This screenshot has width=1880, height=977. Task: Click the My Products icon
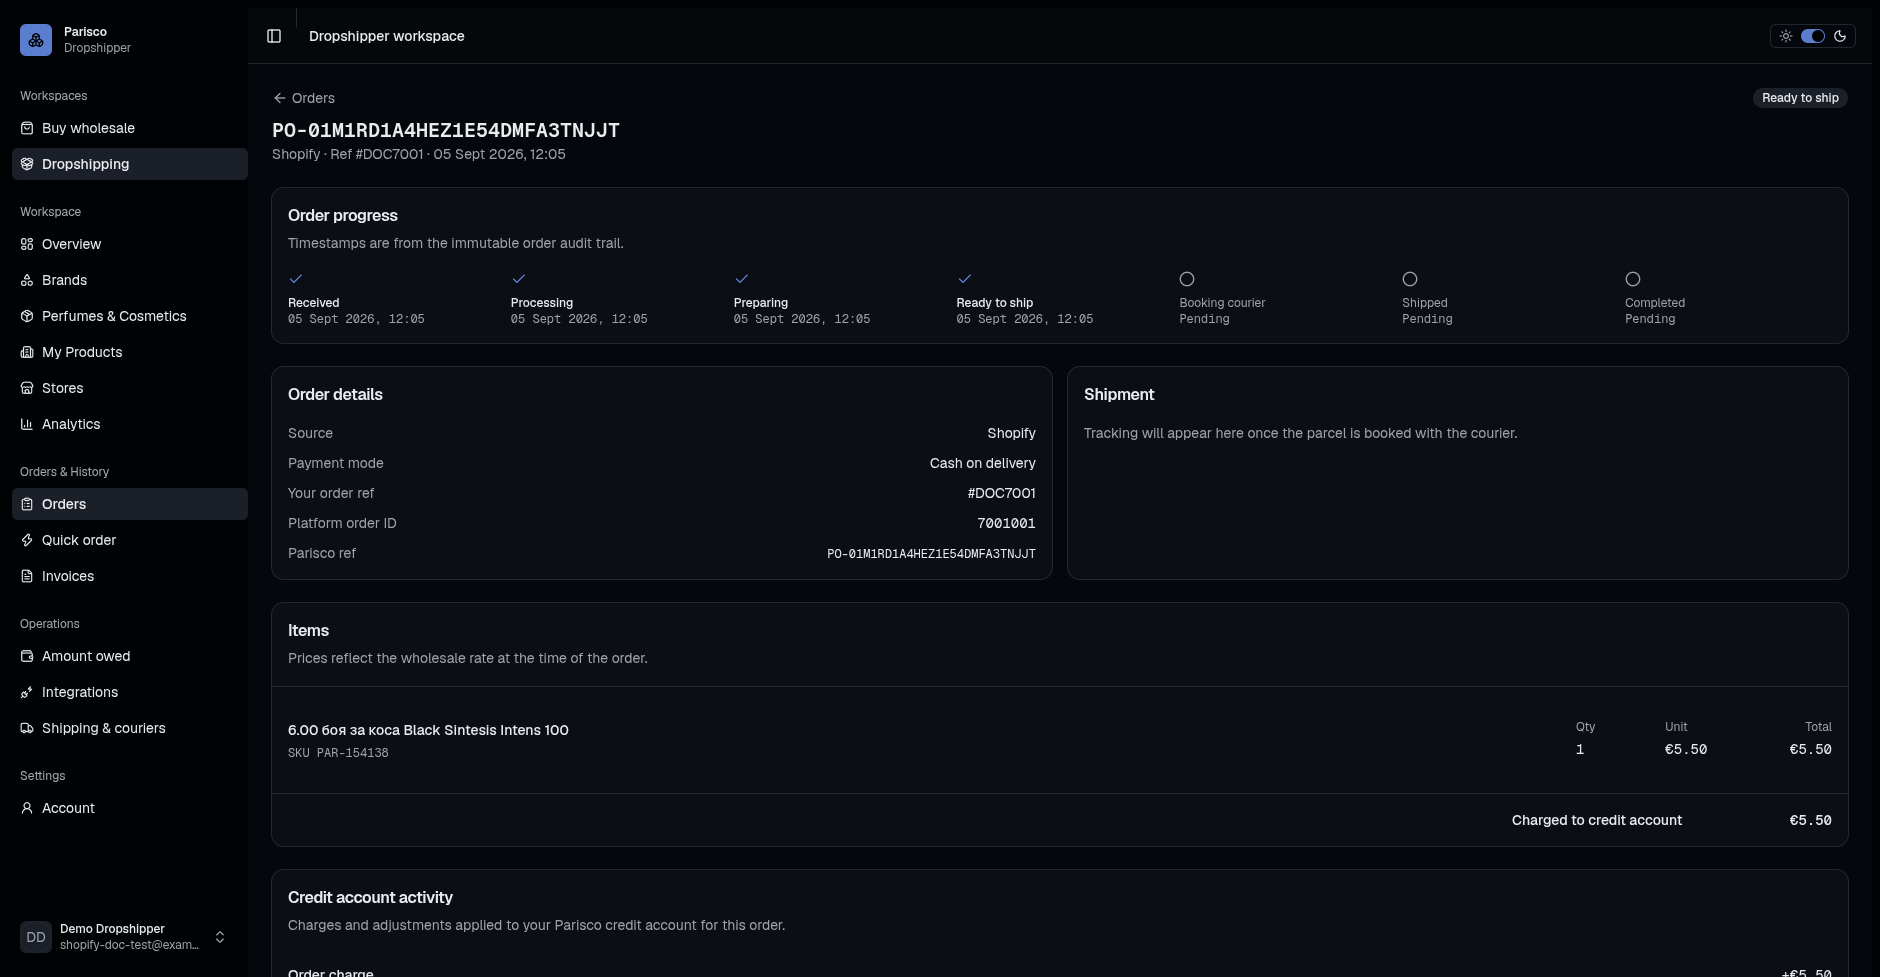coord(27,352)
